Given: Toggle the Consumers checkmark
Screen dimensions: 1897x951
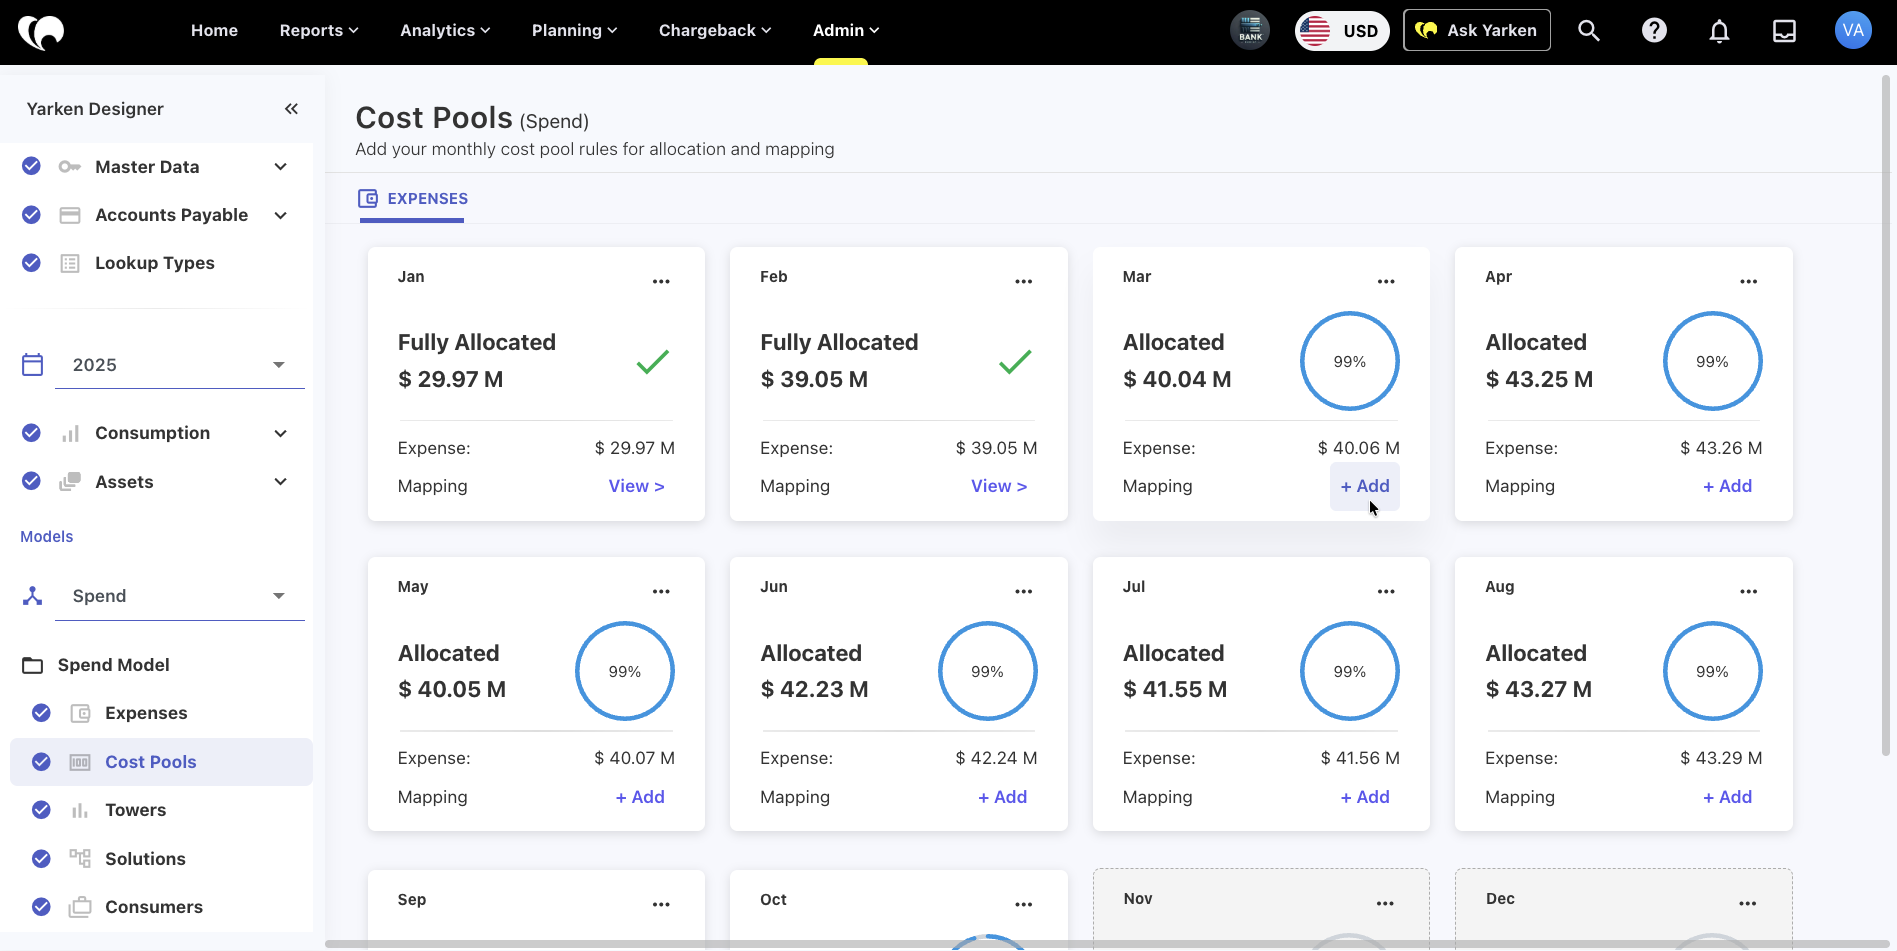Looking at the screenshot, I should coord(41,907).
